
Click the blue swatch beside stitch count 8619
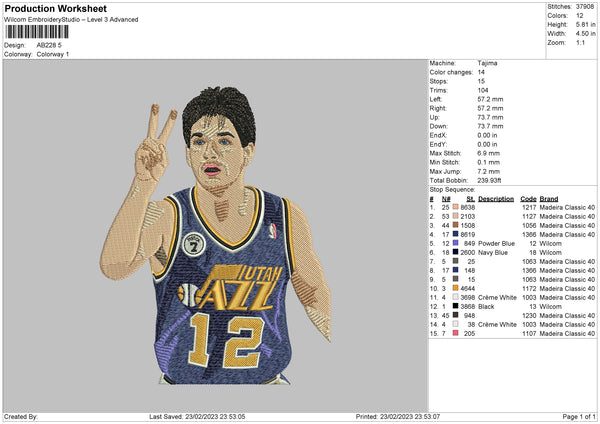(x=455, y=234)
